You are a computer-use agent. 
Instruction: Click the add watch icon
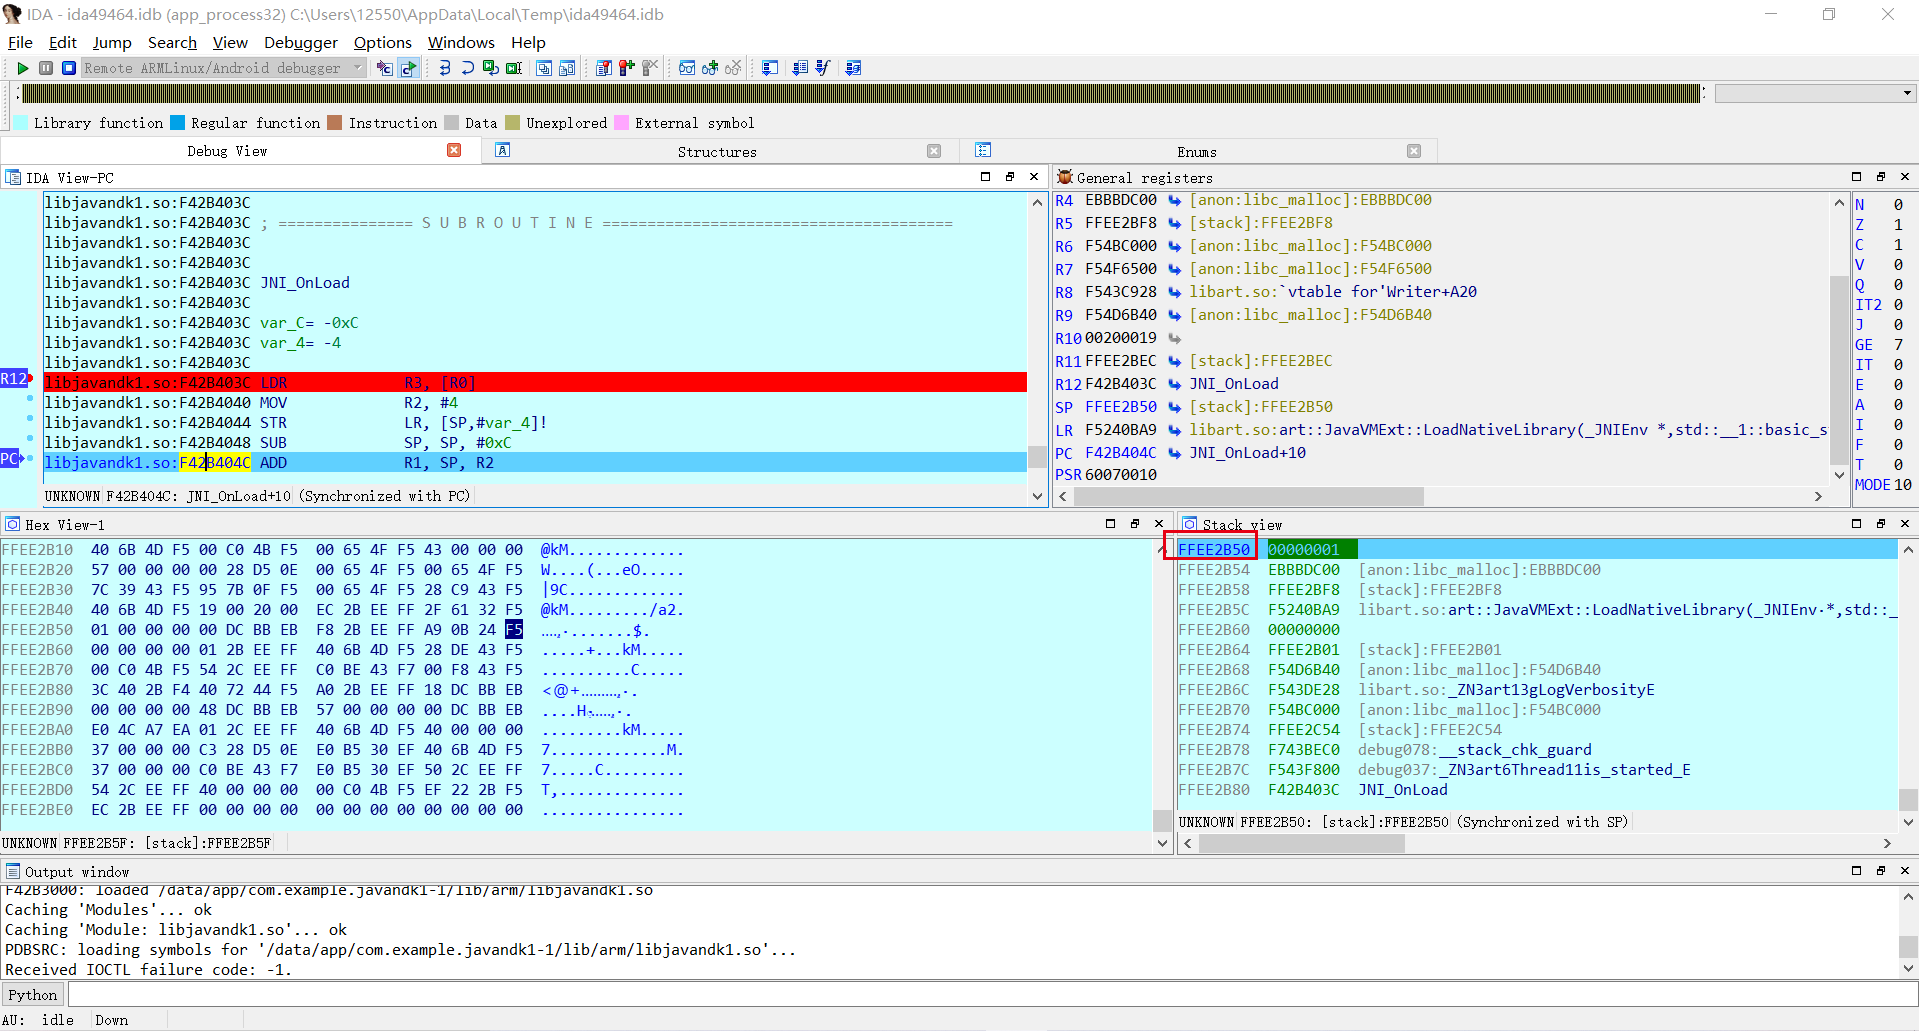click(x=710, y=68)
